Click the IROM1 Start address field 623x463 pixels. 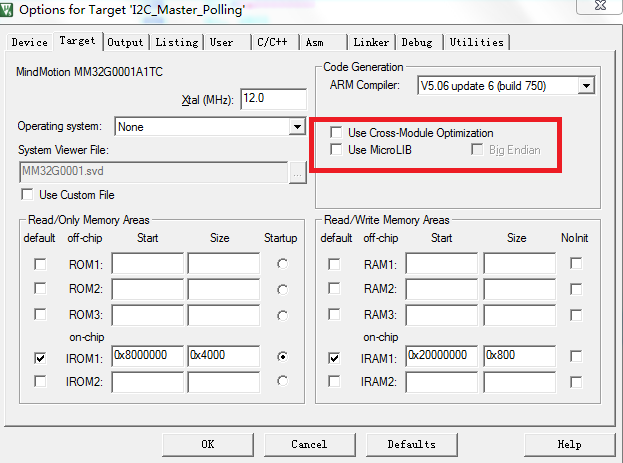click(x=147, y=356)
